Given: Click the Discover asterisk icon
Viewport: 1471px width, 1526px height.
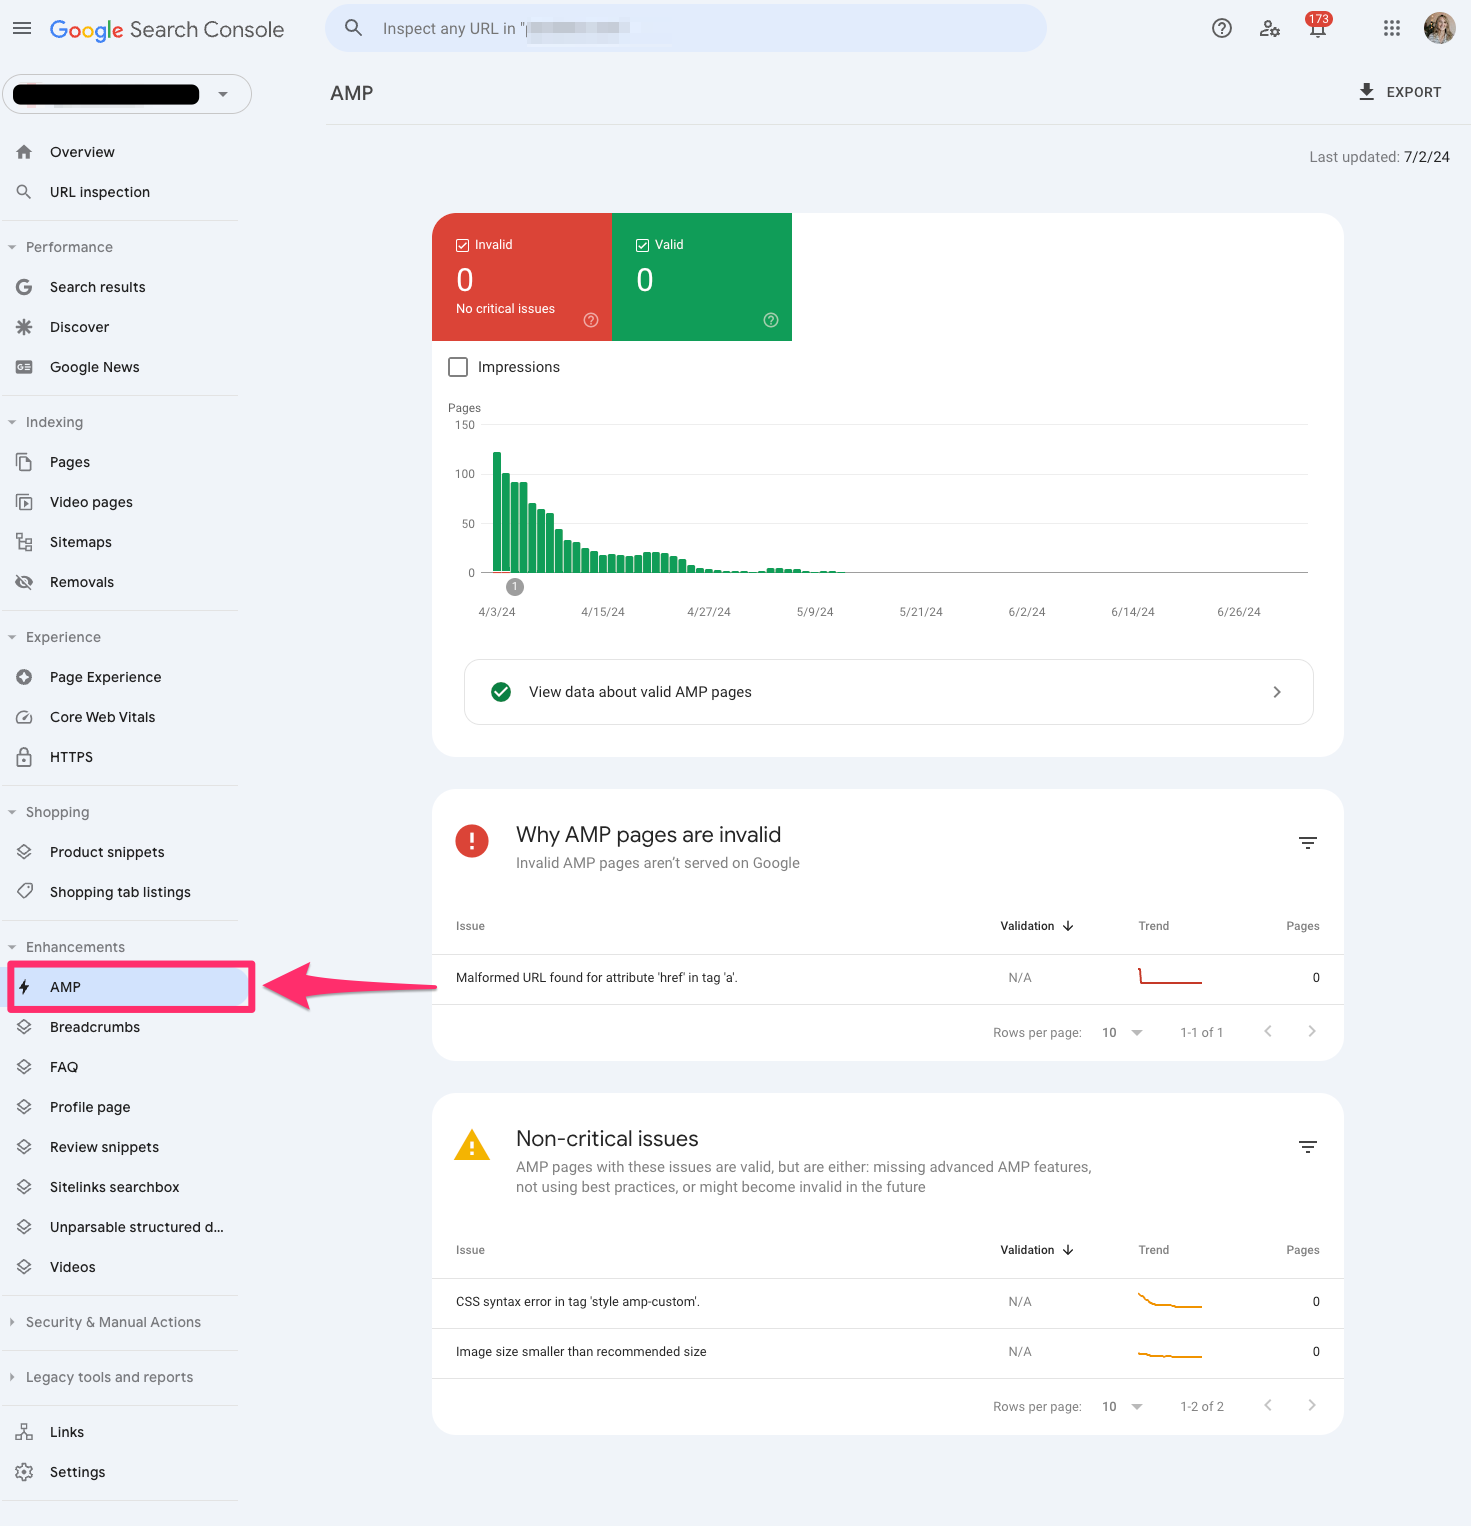Looking at the screenshot, I should (24, 327).
